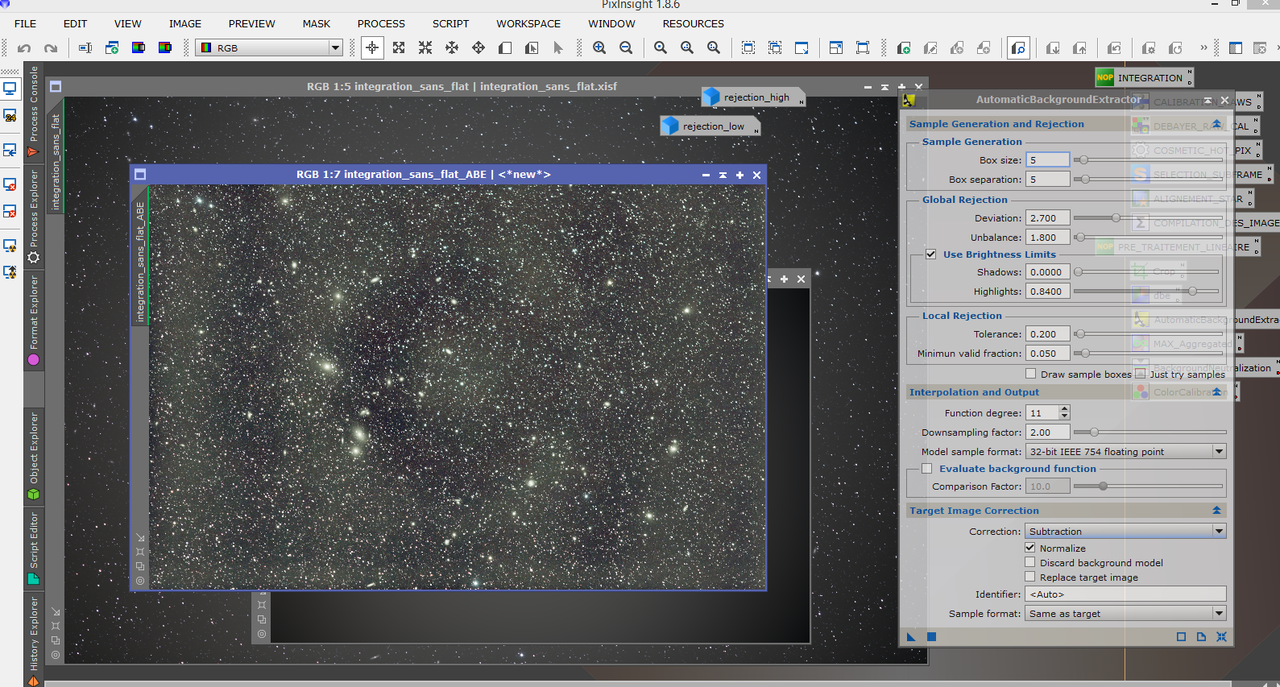
Task: Open the Sample format dropdown
Action: tap(1126, 614)
